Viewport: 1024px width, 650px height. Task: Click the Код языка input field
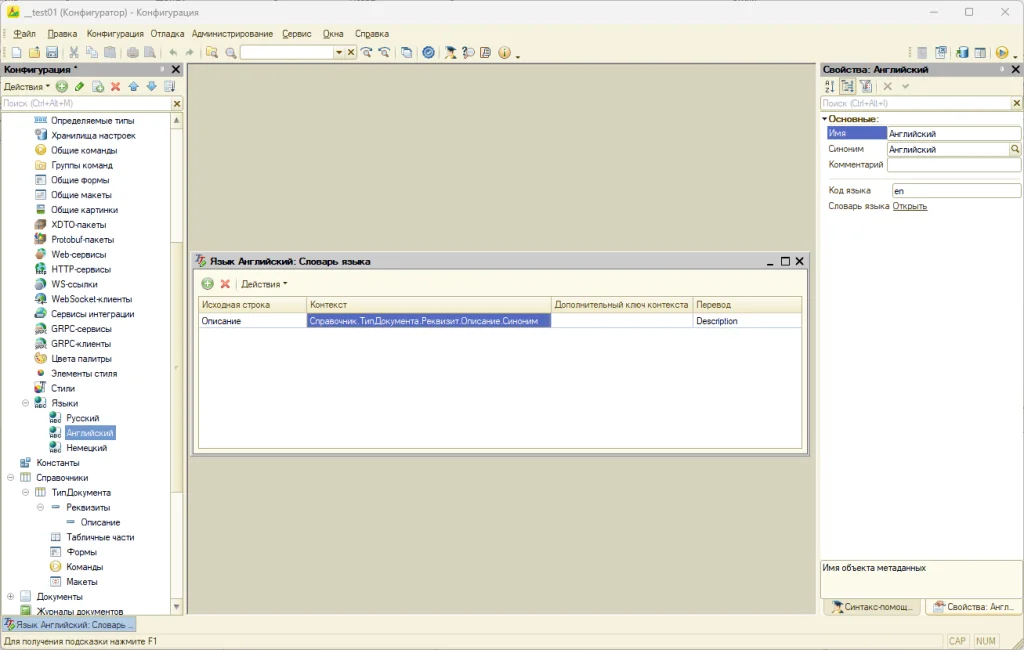(955, 191)
